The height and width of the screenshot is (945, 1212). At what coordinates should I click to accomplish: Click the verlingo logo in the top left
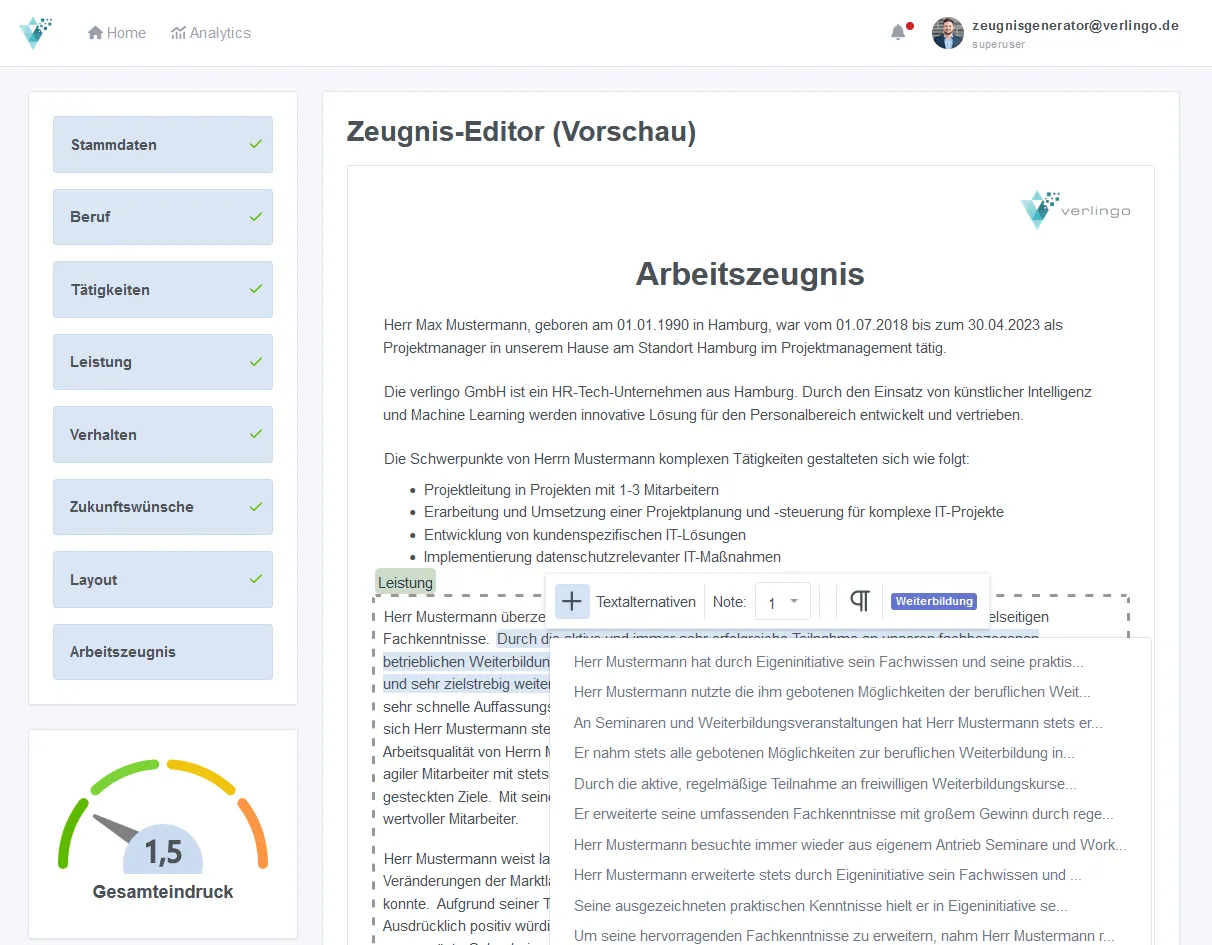click(x=36, y=31)
